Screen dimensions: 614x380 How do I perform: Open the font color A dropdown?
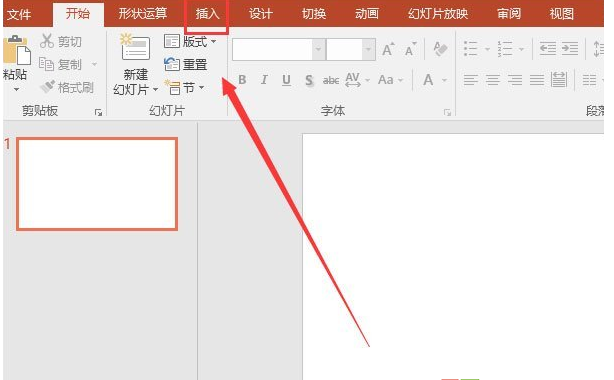[x=444, y=80]
